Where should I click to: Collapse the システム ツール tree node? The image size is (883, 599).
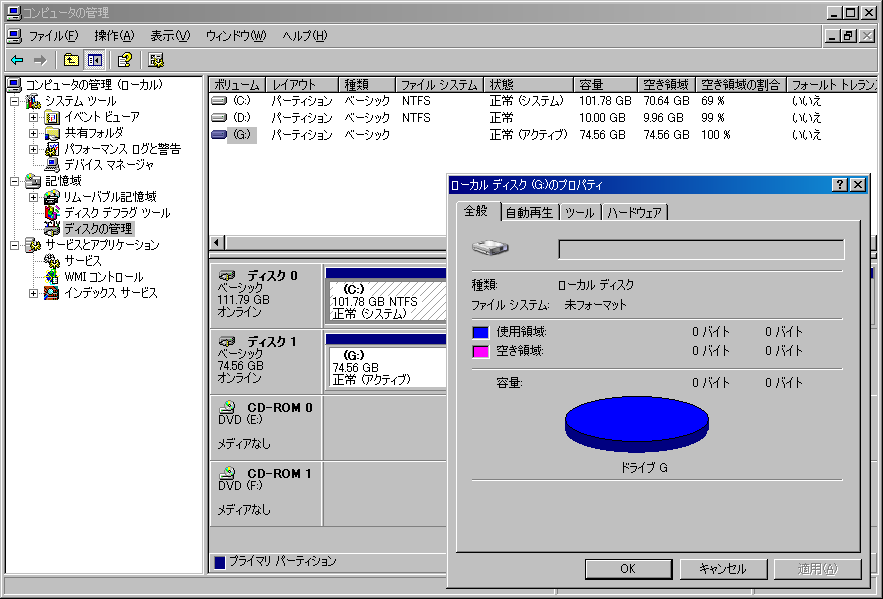point(15,101)
